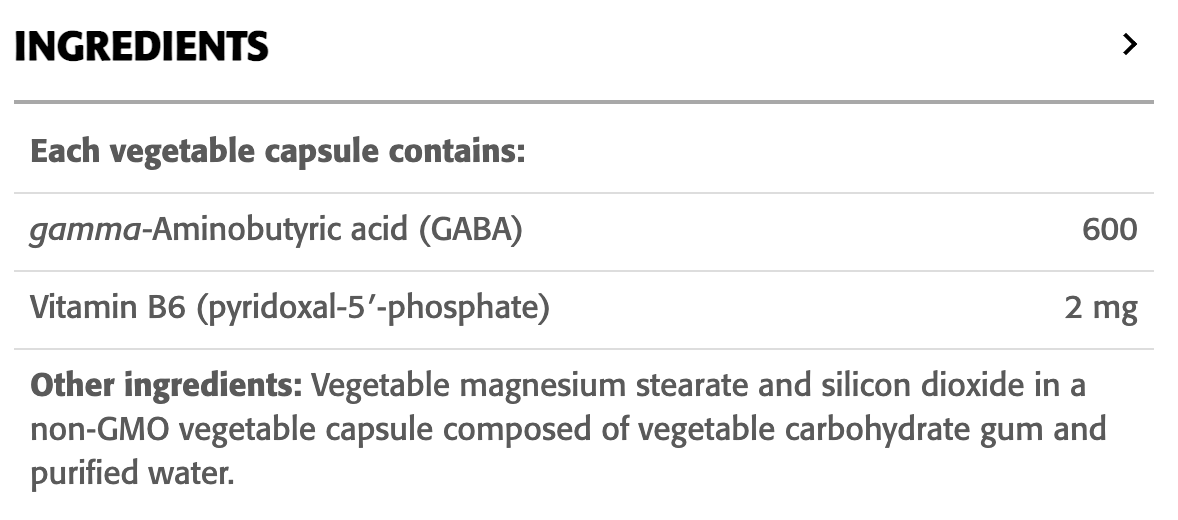Click the 'purified water.' text
The height and width of the screenshot is (520, 1178).
coord(132,473)
